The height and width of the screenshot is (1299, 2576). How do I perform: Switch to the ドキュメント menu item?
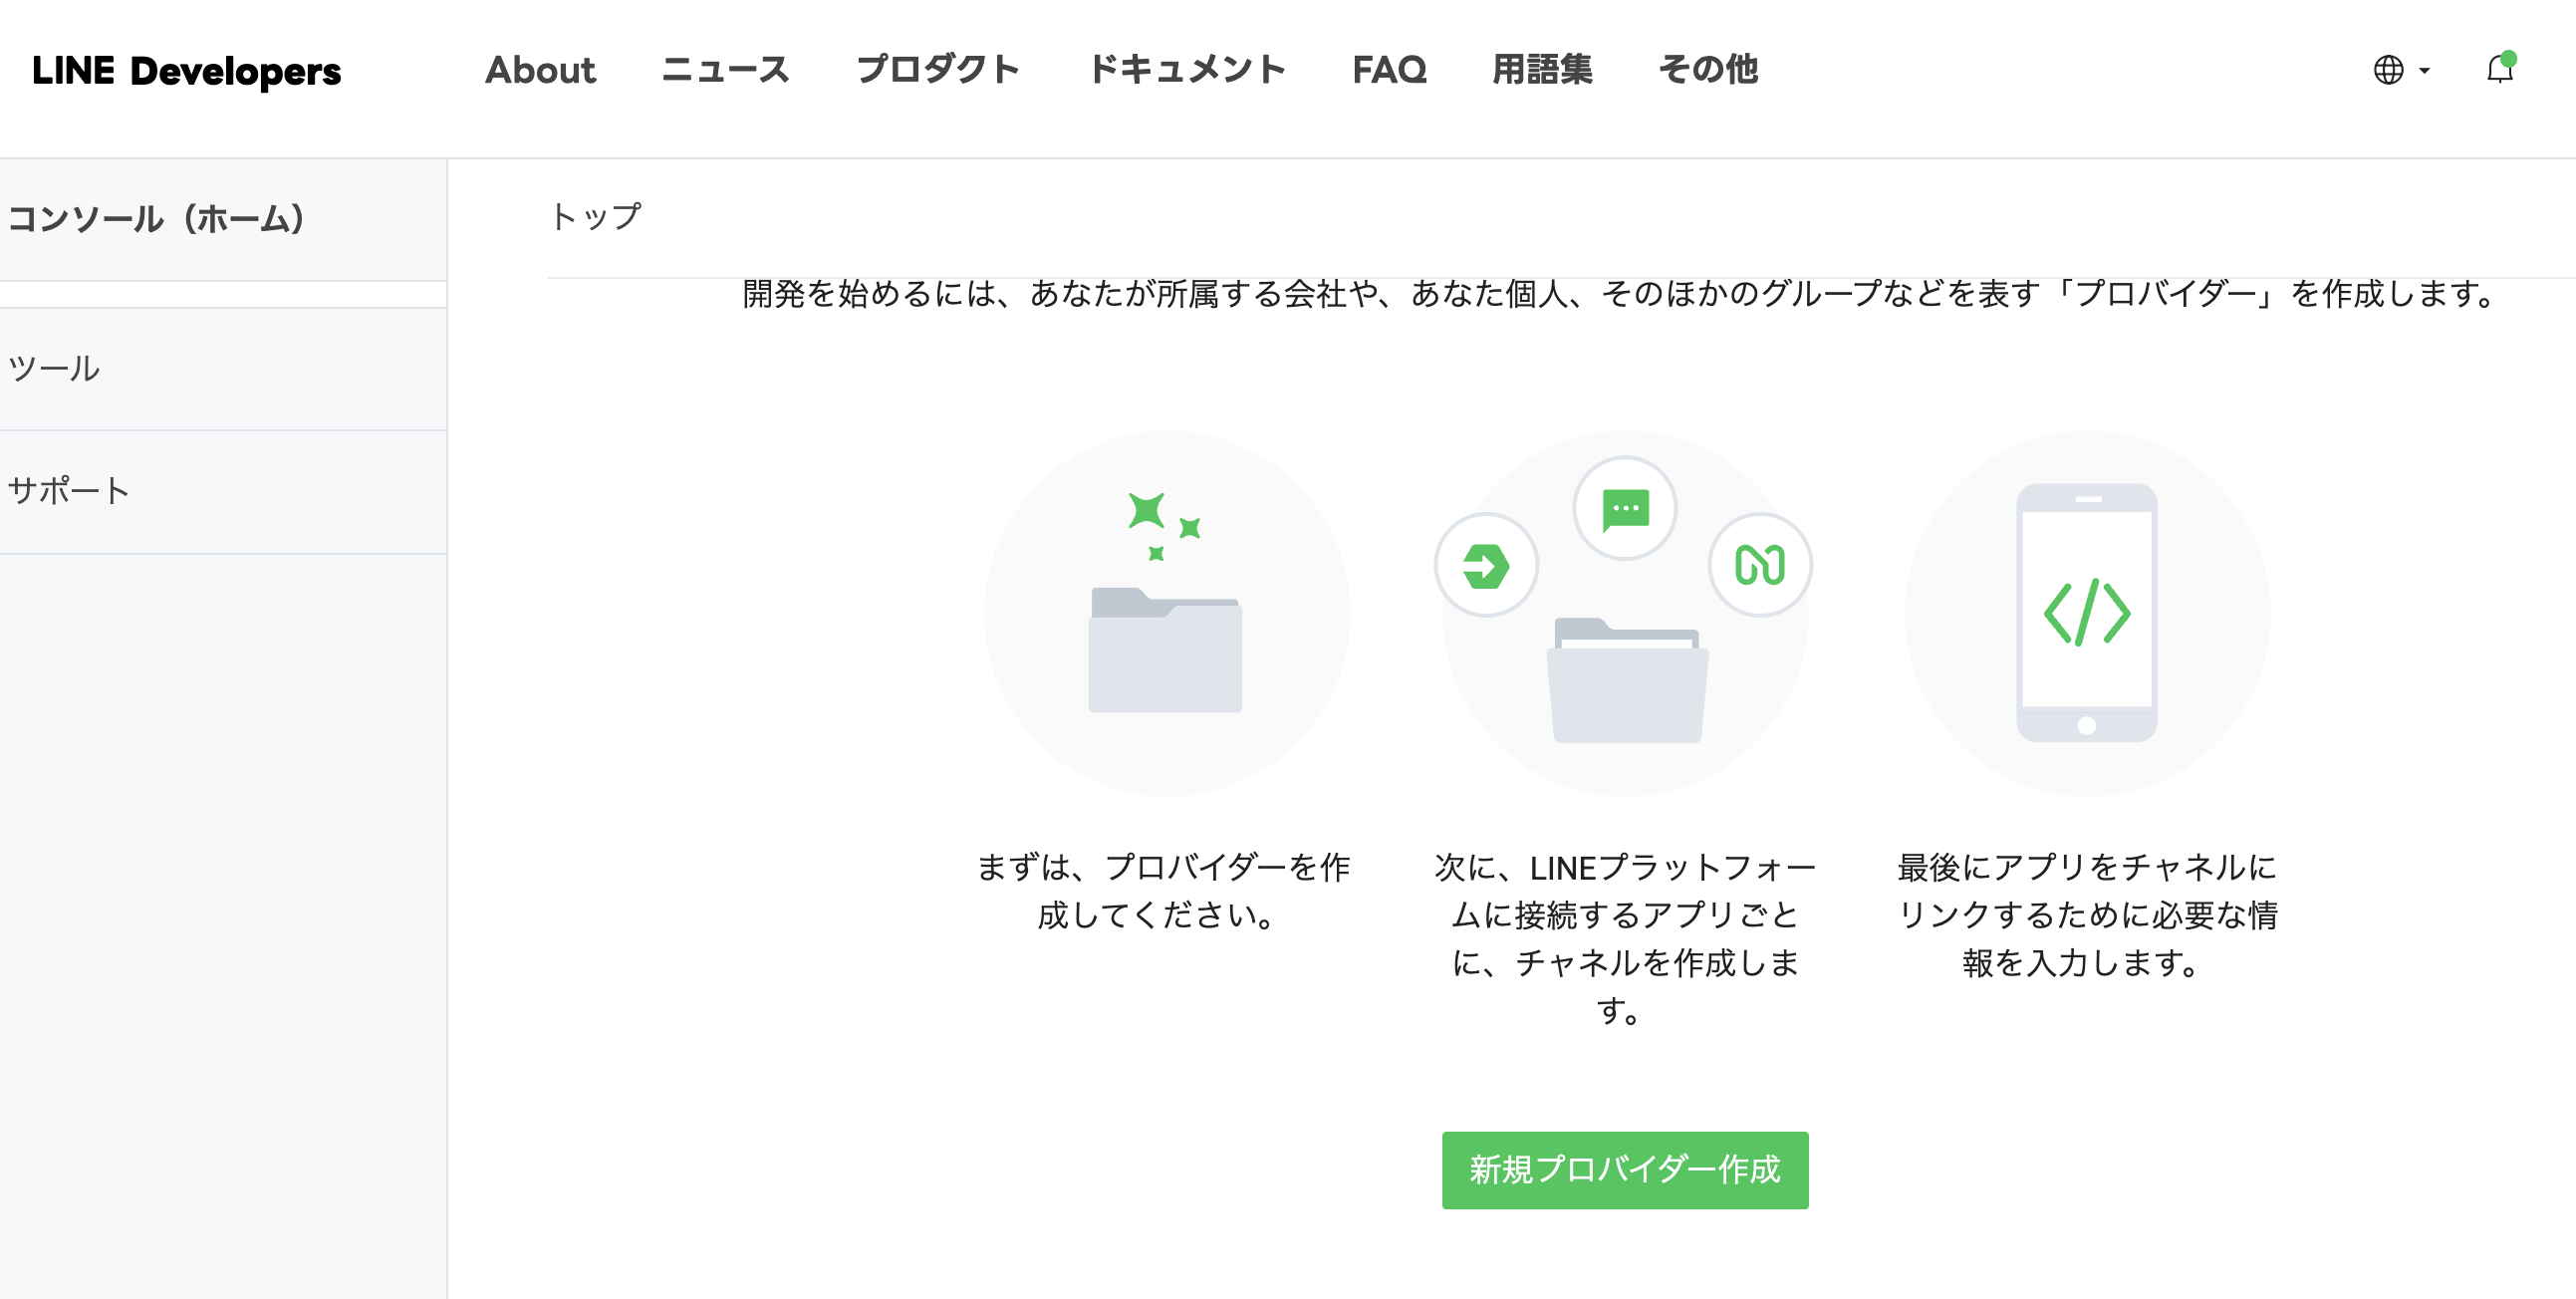(x=1189, y=70)
